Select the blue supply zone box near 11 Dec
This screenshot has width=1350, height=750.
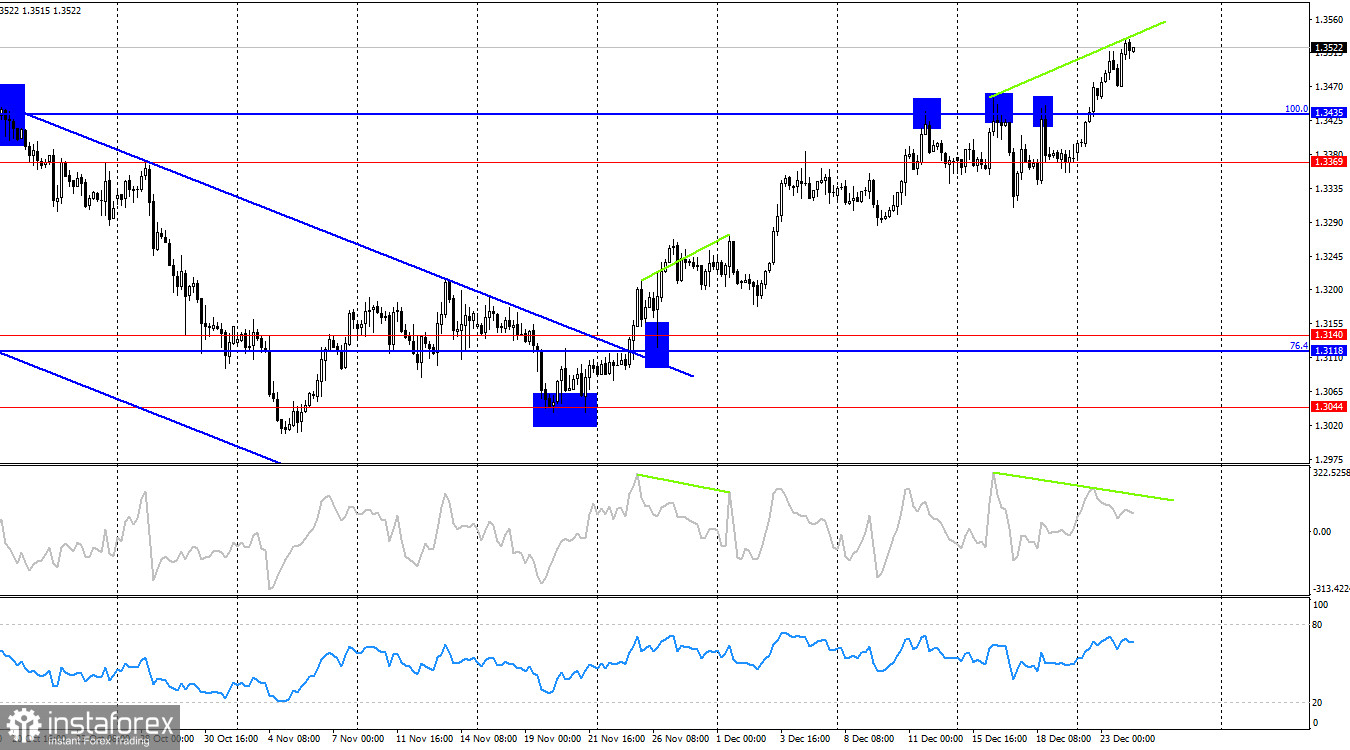coord(925,113)
